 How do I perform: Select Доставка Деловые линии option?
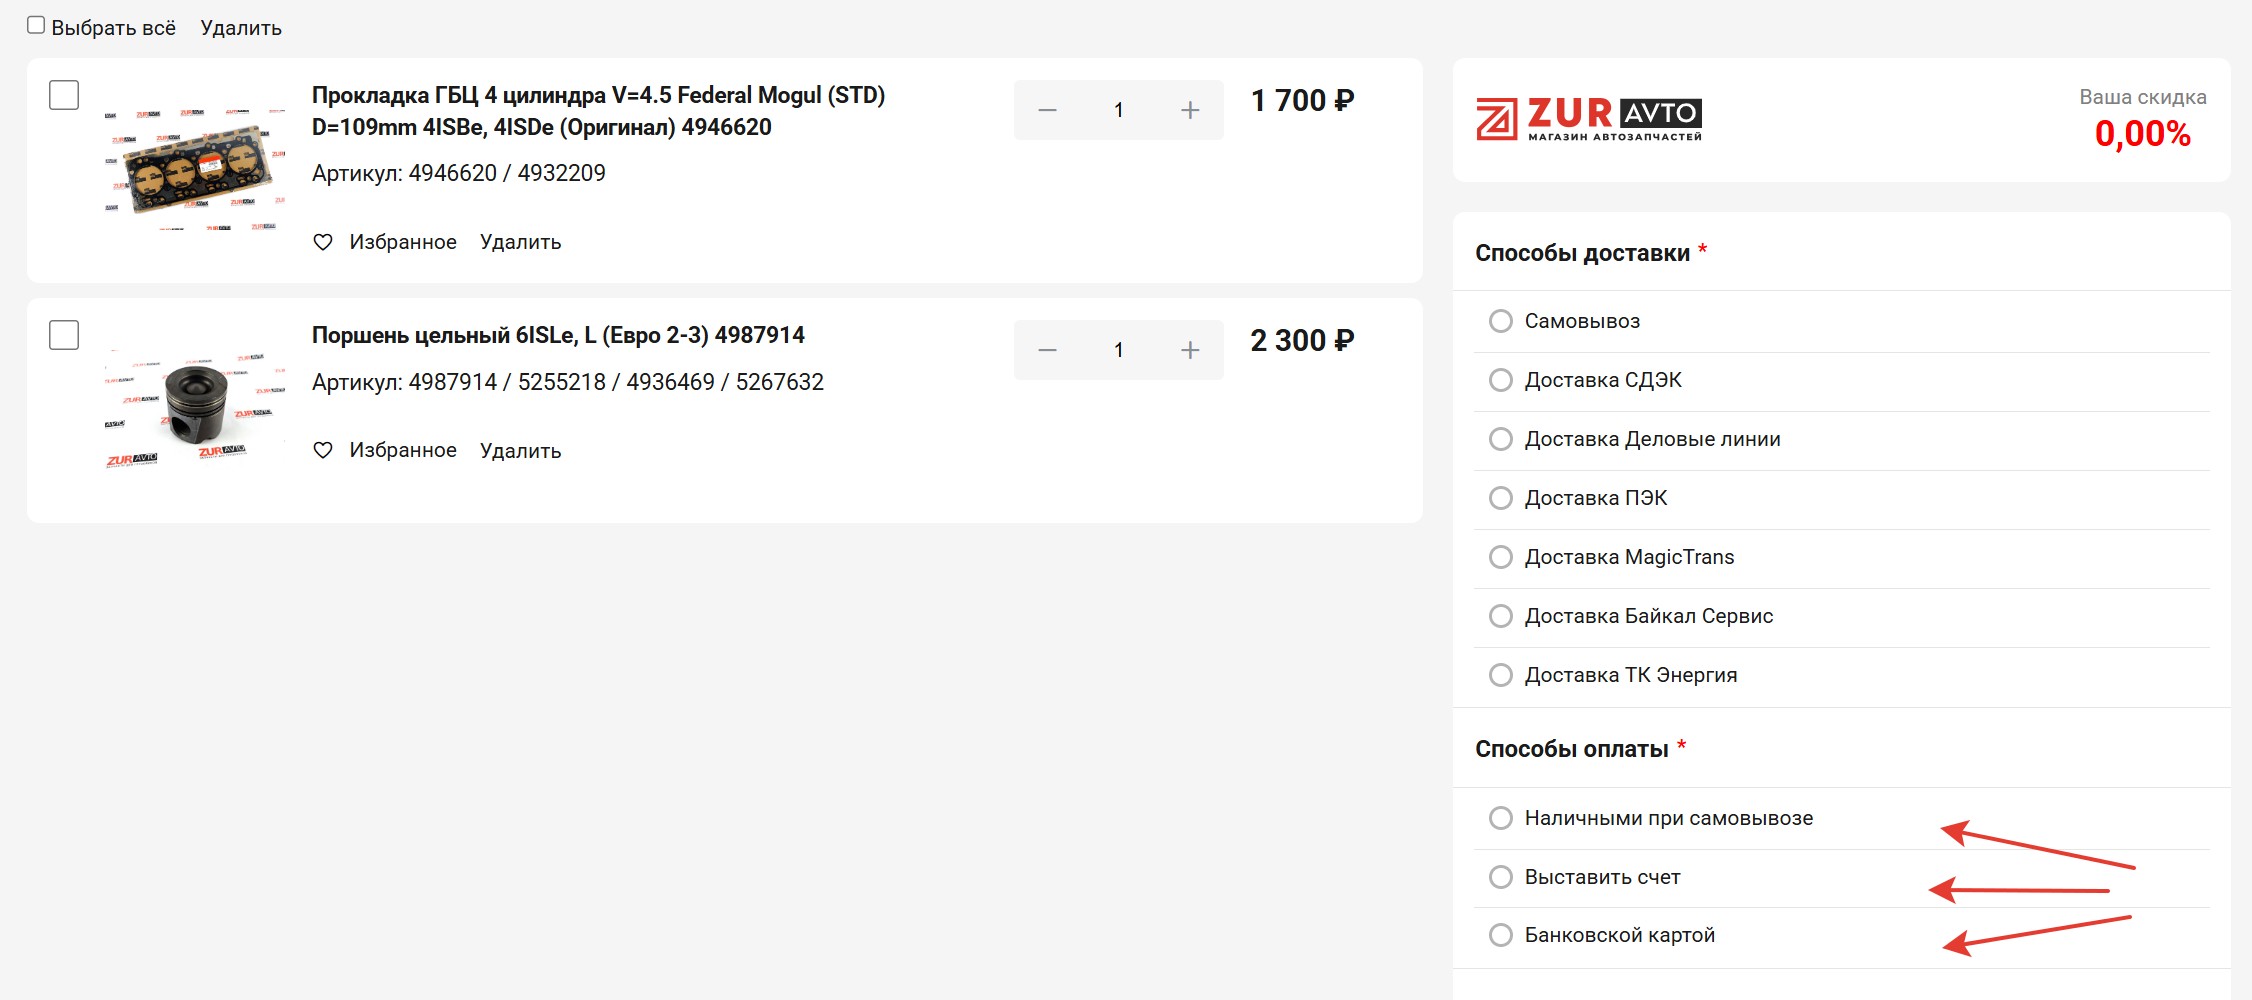click(x=1501, y=439)
